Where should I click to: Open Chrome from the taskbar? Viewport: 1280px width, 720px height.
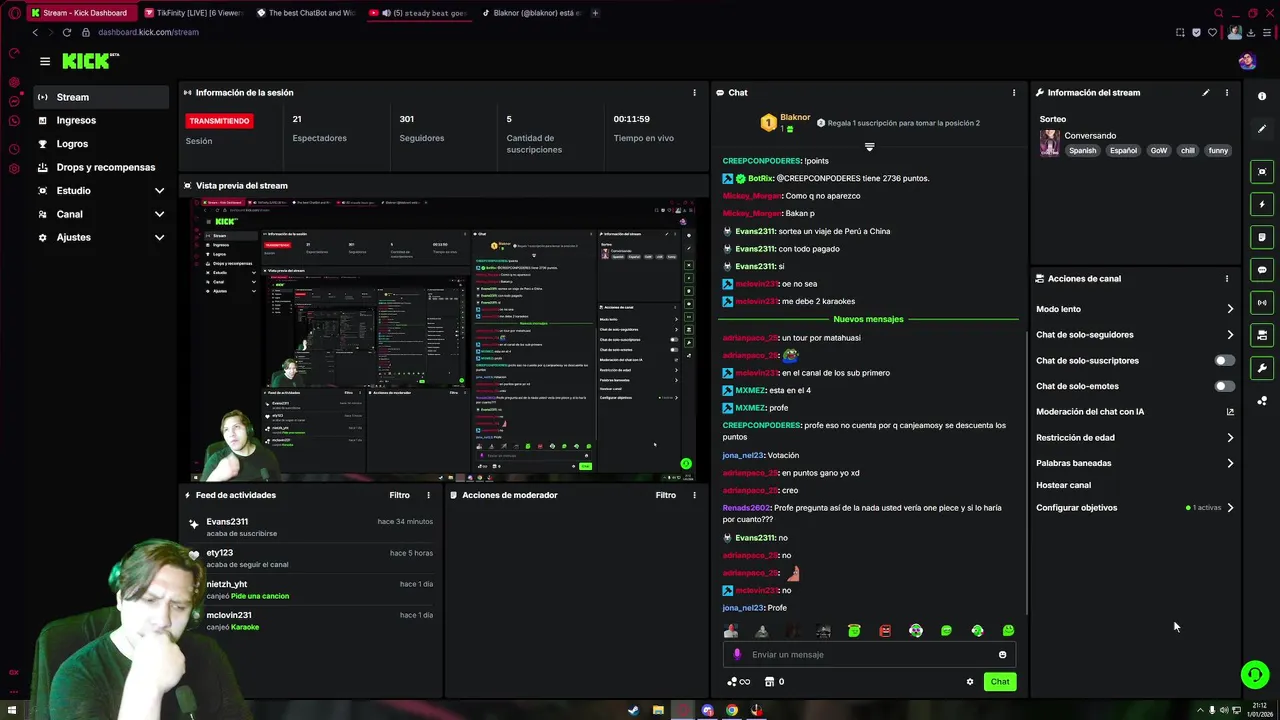(x=732, y=711)
